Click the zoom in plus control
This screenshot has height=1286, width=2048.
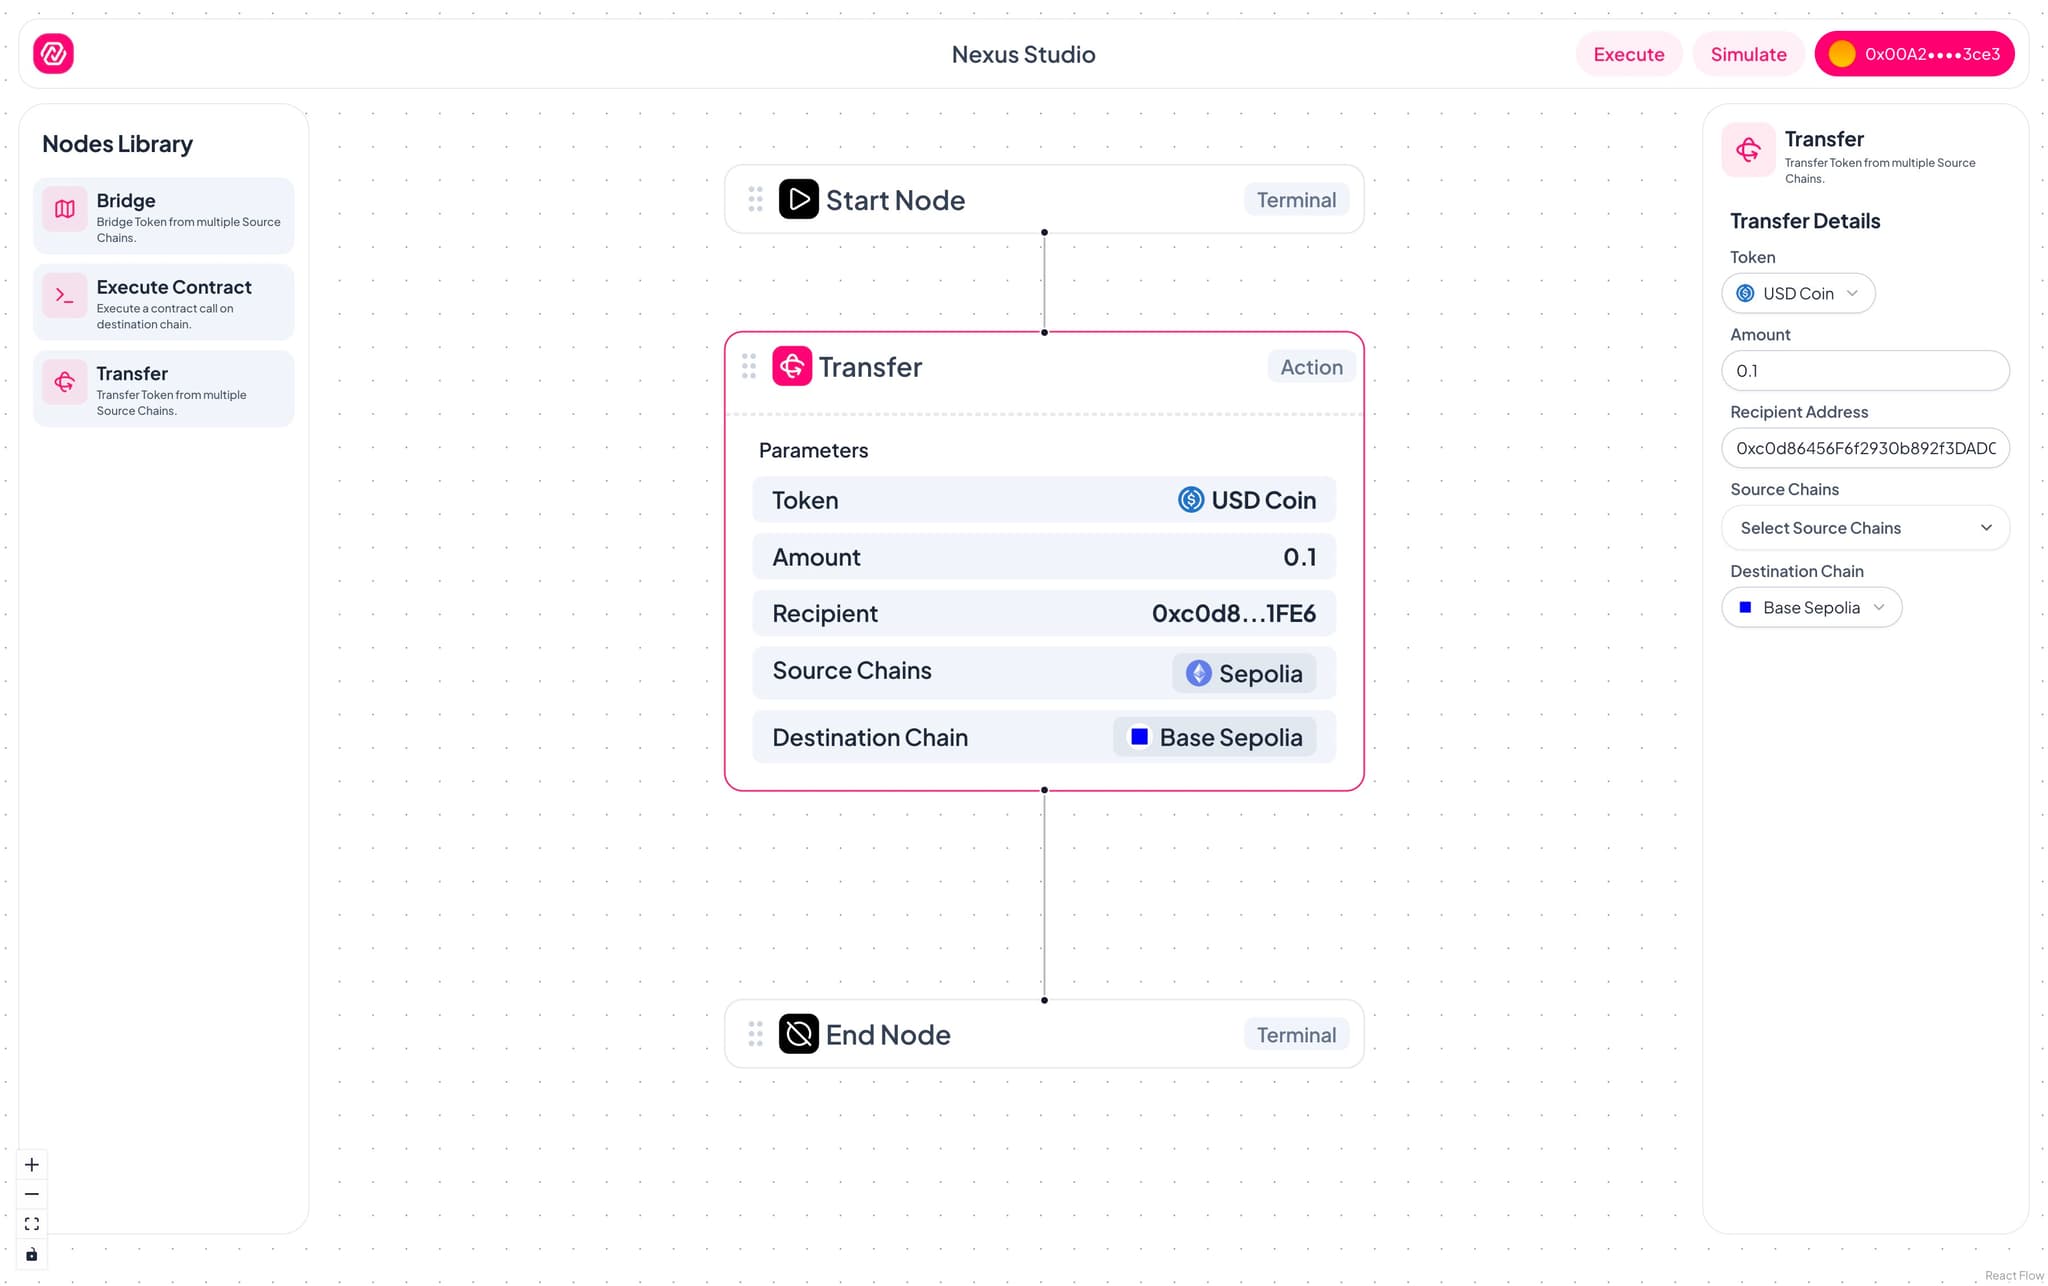(32, 1165)
